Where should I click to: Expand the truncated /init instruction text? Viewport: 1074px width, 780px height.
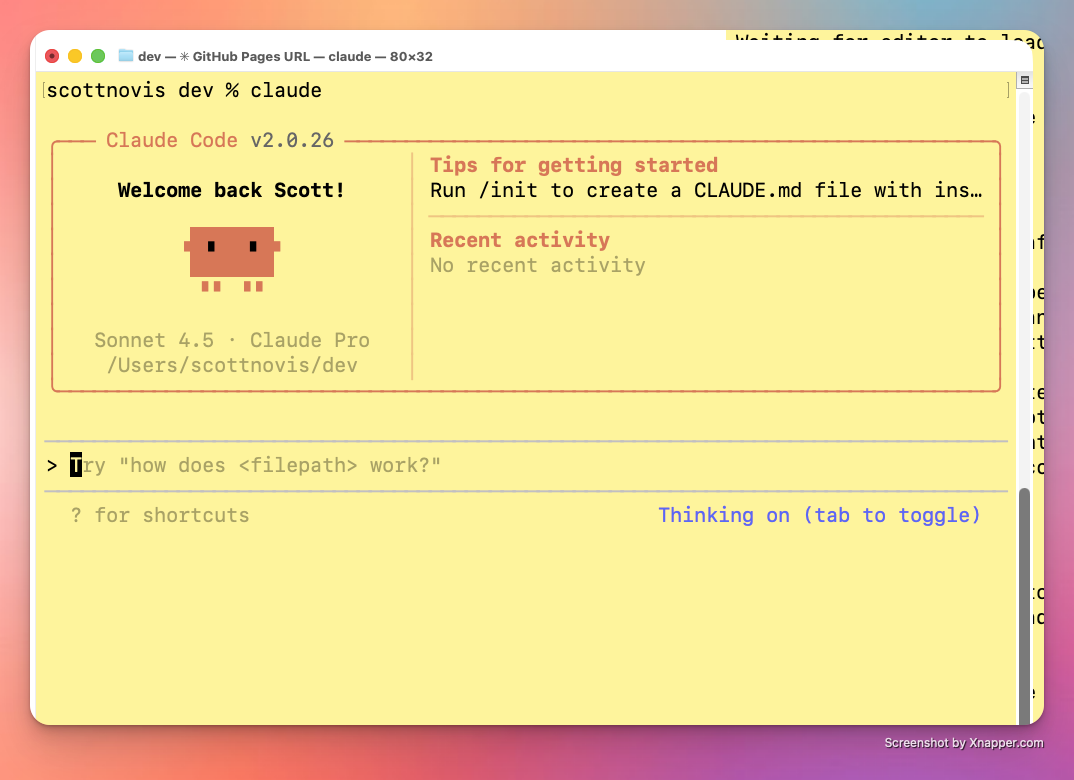point(976,190)
